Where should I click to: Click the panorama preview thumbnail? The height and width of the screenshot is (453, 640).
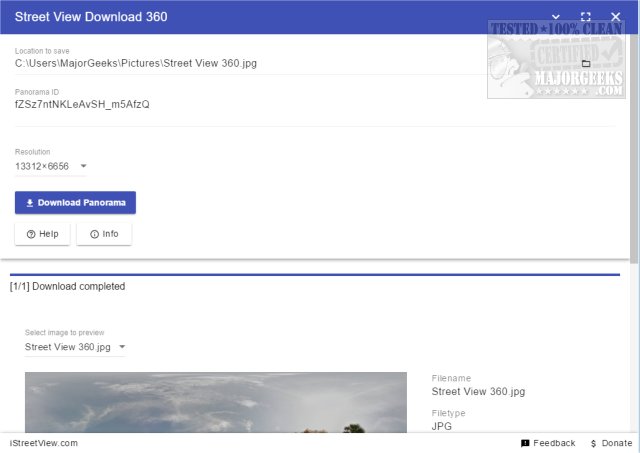216,402
